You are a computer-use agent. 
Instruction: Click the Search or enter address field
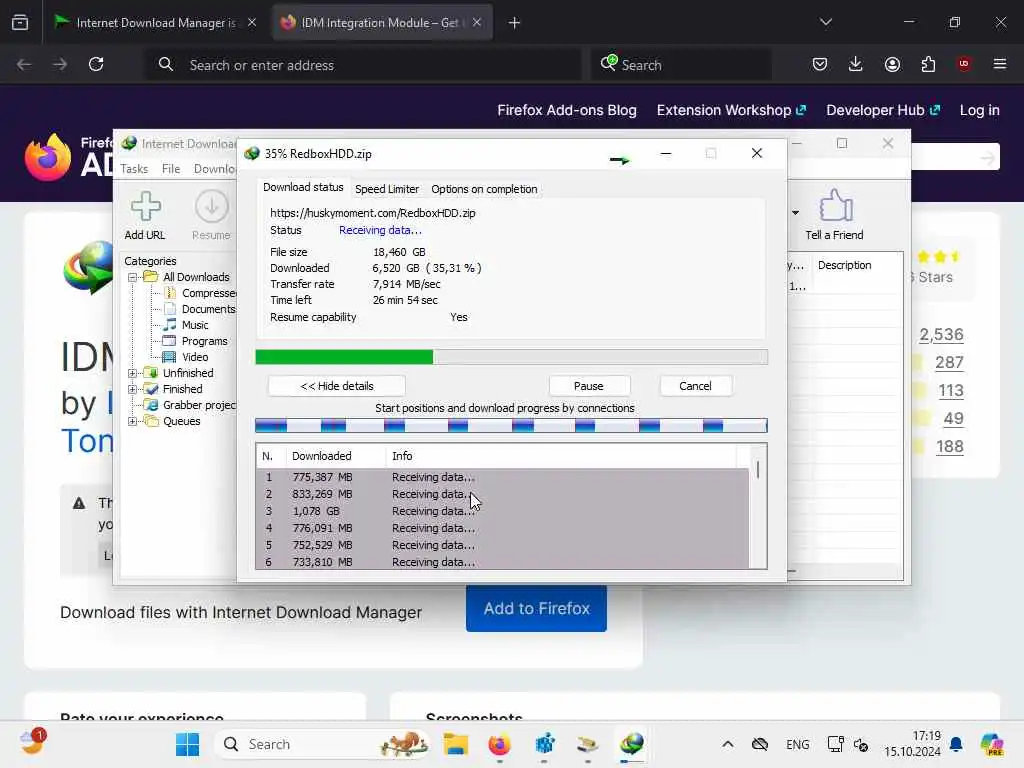point(364,65)
